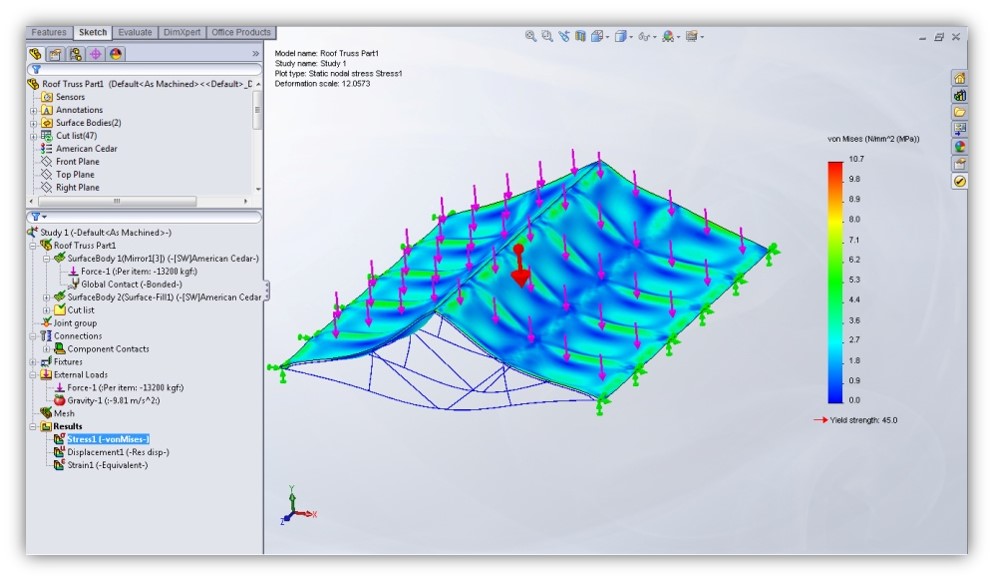
Task: Click the Yield strength: 45.0 label
Action: pos(863,420)
